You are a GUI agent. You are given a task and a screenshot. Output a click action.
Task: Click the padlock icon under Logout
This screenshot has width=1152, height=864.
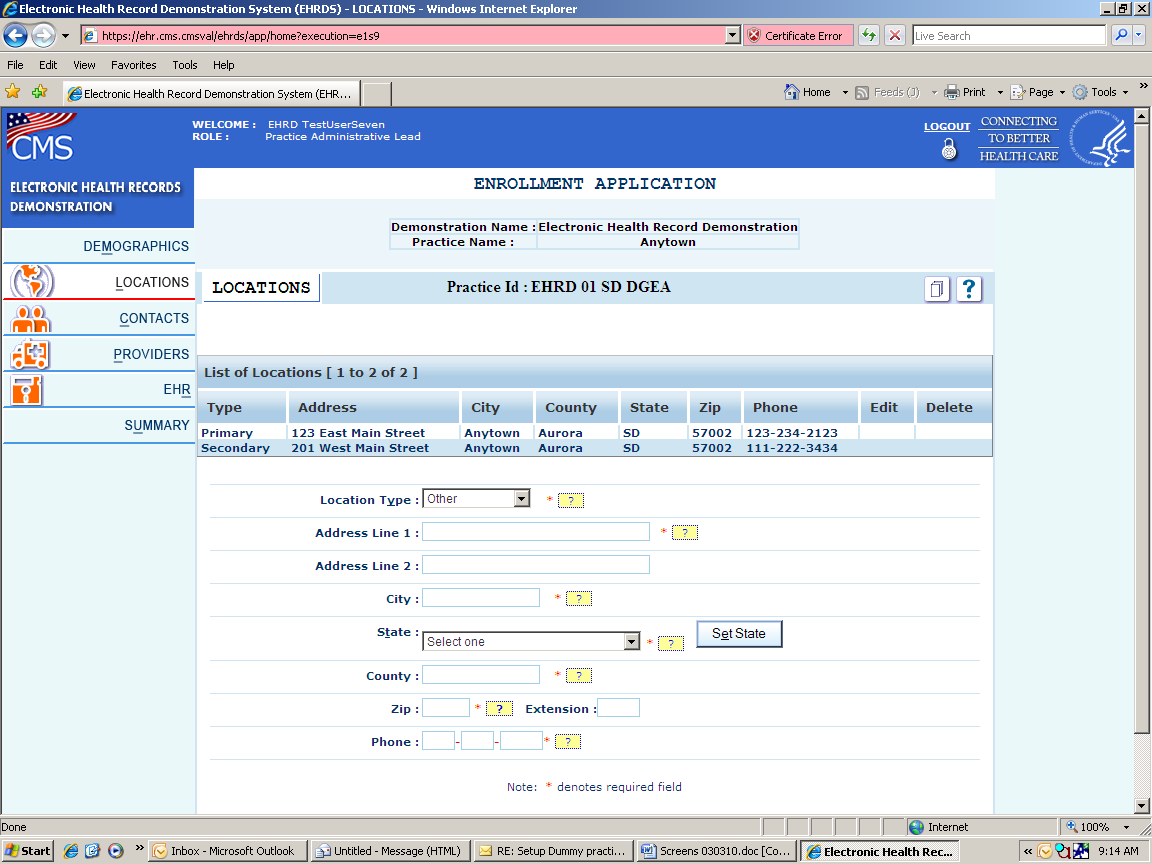click(949, 149)
